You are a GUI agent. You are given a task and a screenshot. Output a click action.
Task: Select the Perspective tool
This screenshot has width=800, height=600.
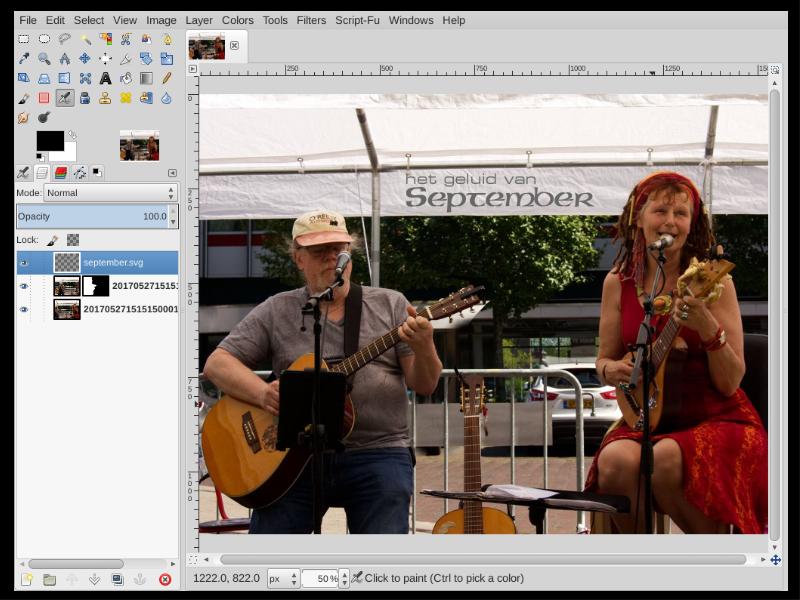click(44, 78)
